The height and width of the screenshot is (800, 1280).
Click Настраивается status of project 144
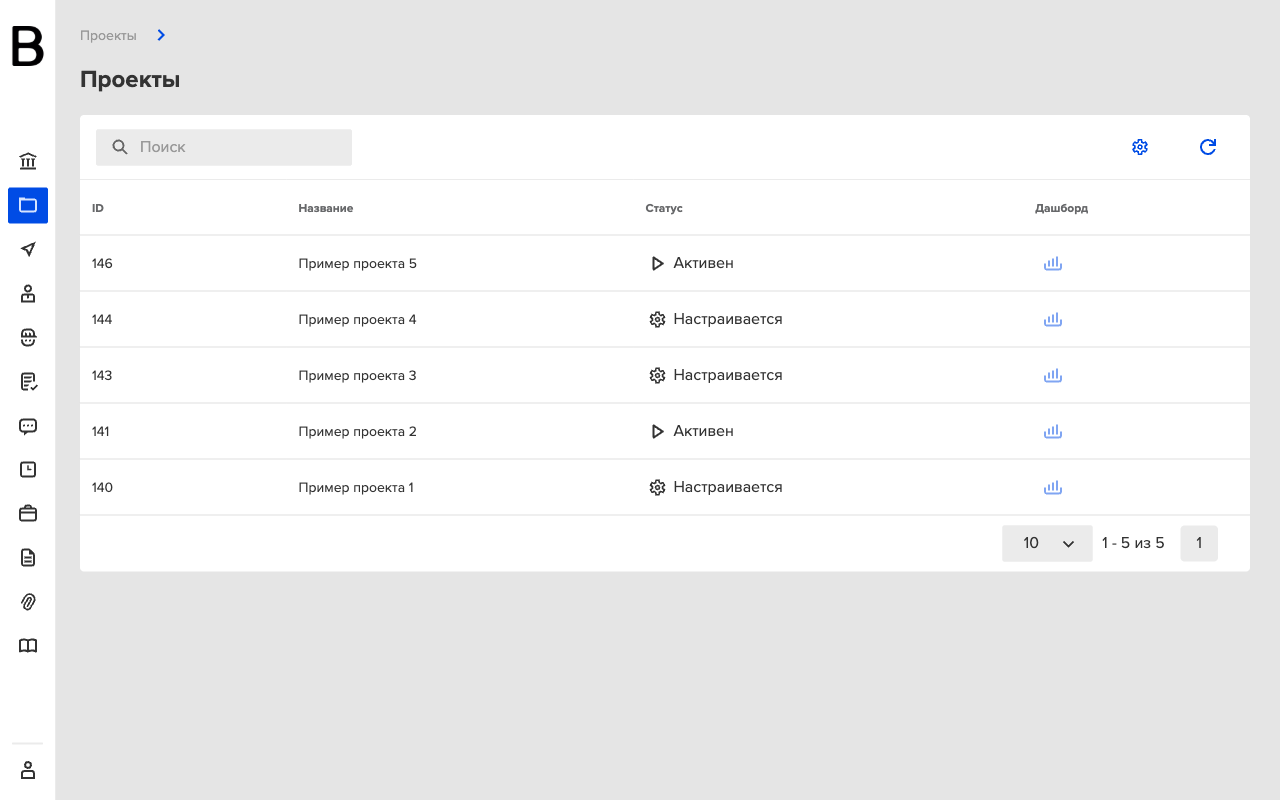point(716,319)
